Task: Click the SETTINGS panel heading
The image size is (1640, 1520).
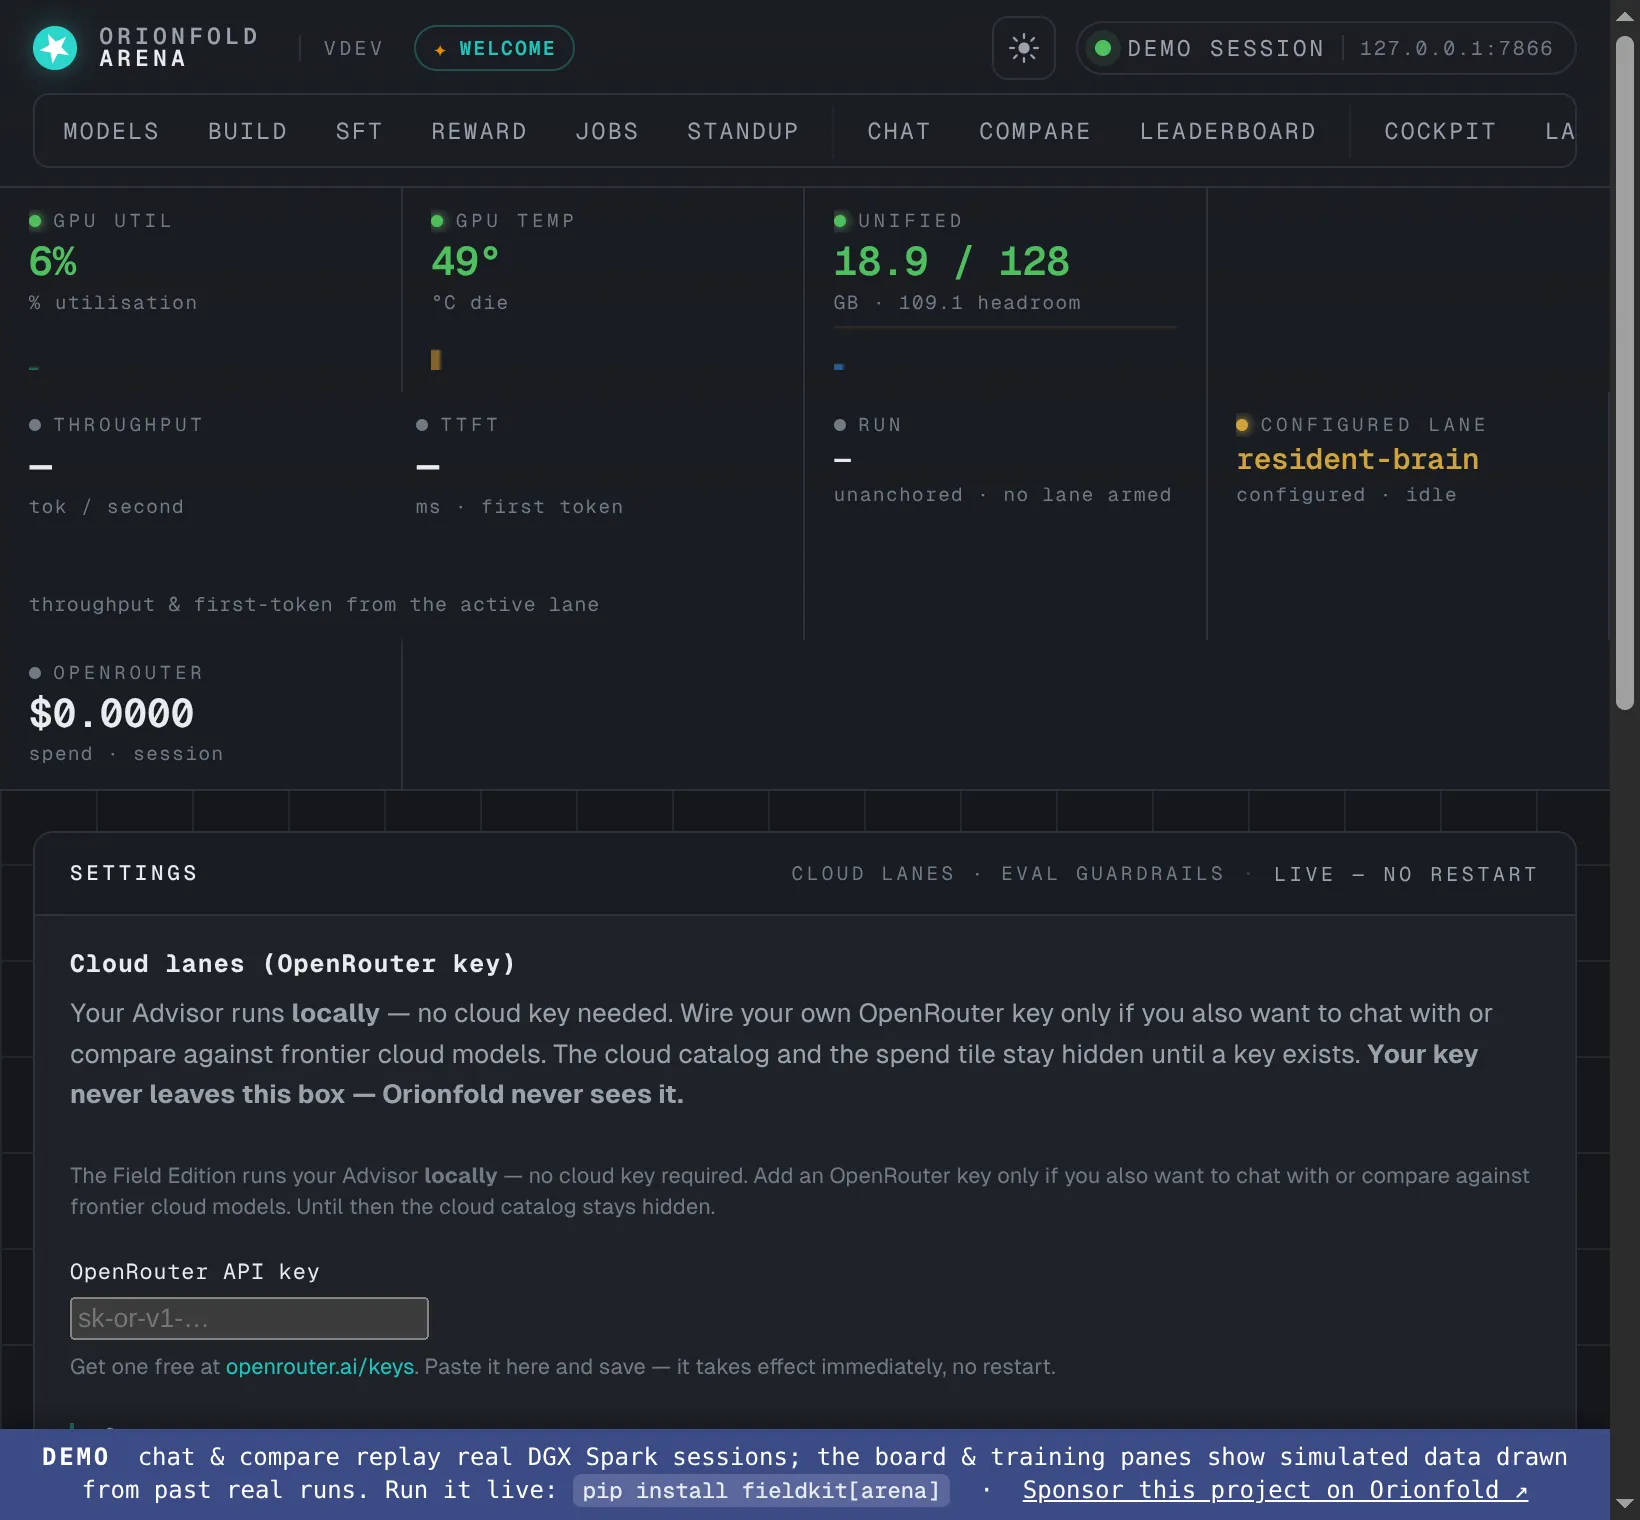Action: [134, 873]
